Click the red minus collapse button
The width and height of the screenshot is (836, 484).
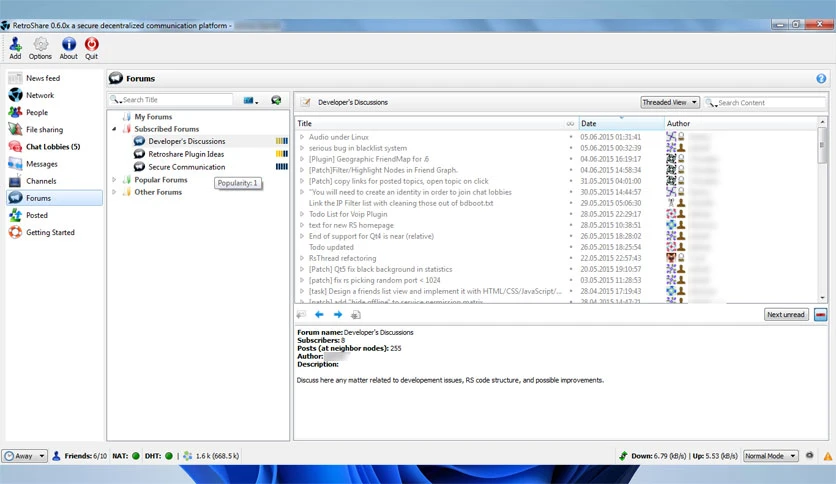tap(821, 314)
